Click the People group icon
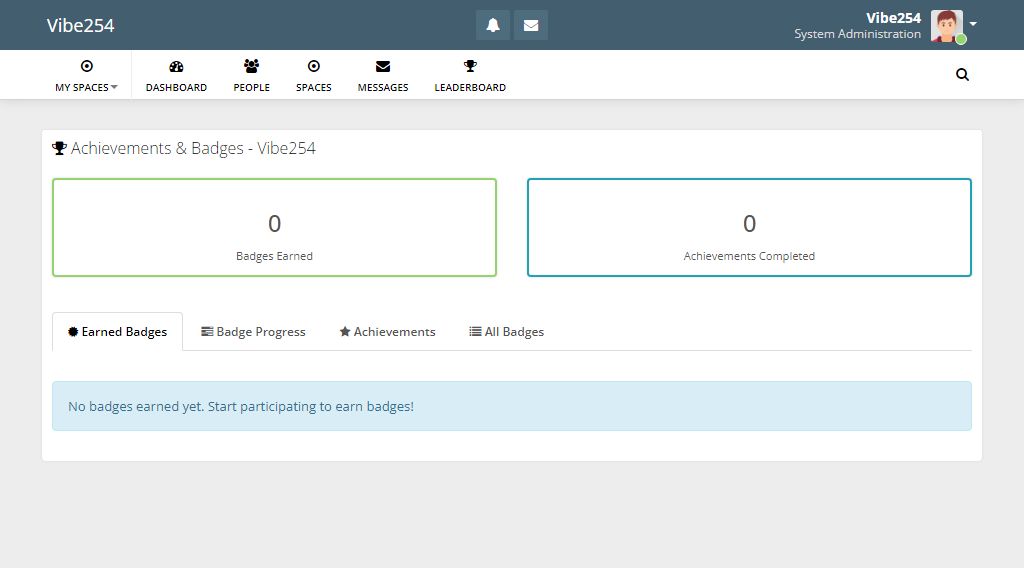The image size is (1024, 568). (251, 66)
